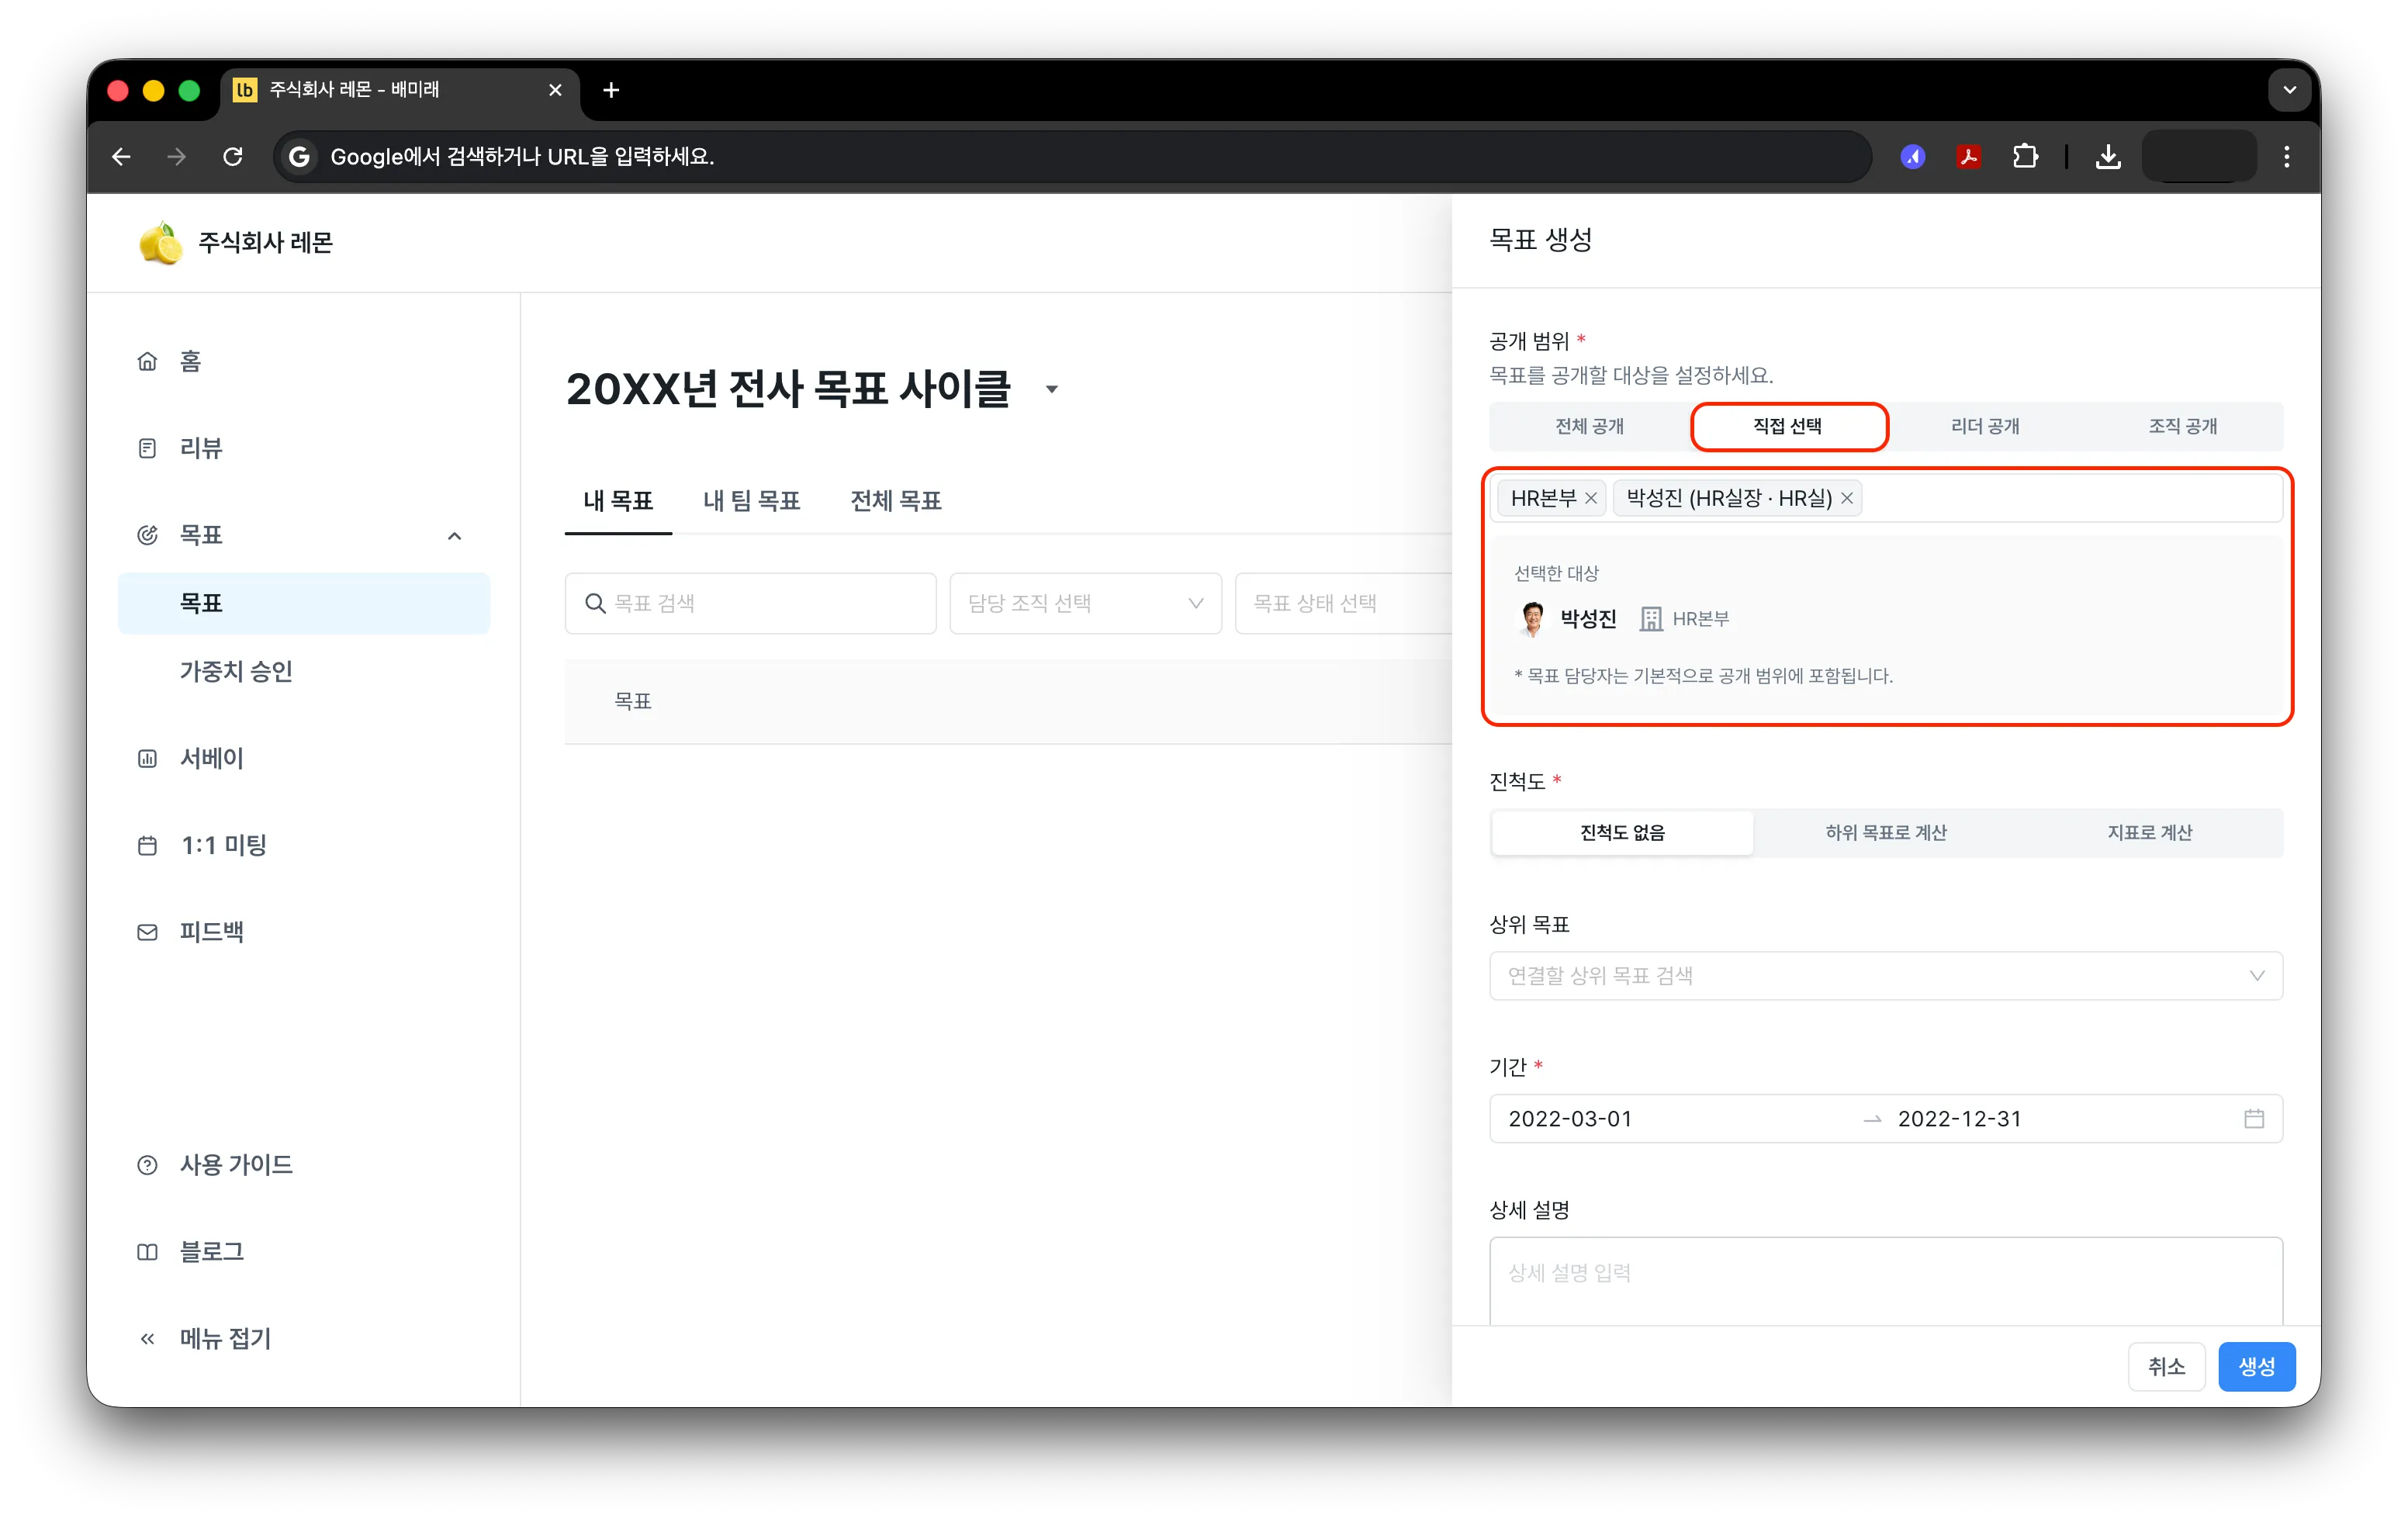Click the home icon in sidebar
The image size is (2408, 1522).
coord(147,361)
